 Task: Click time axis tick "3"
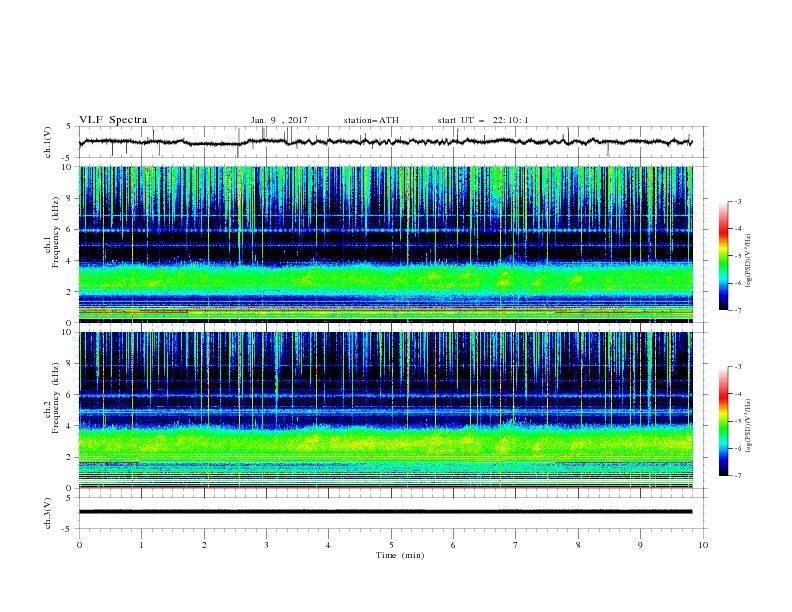[x=266, y=545]
